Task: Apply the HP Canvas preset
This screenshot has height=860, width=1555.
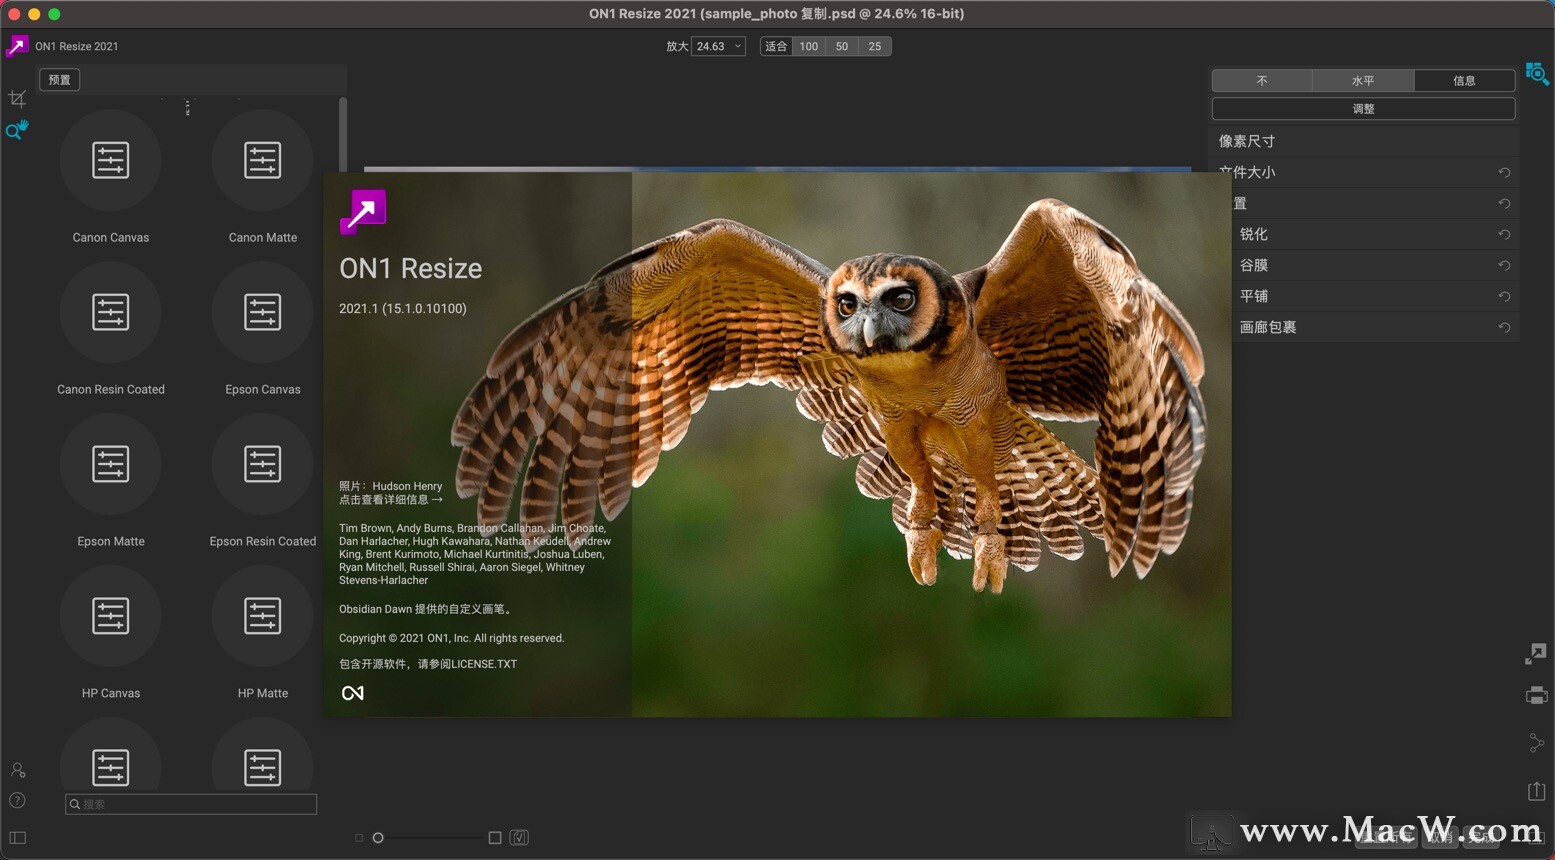Action: pos(111,616)
